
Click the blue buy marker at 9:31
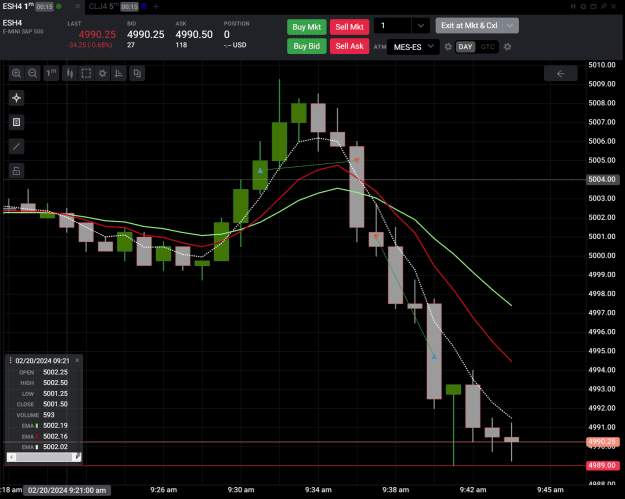[x=260, y=171]
